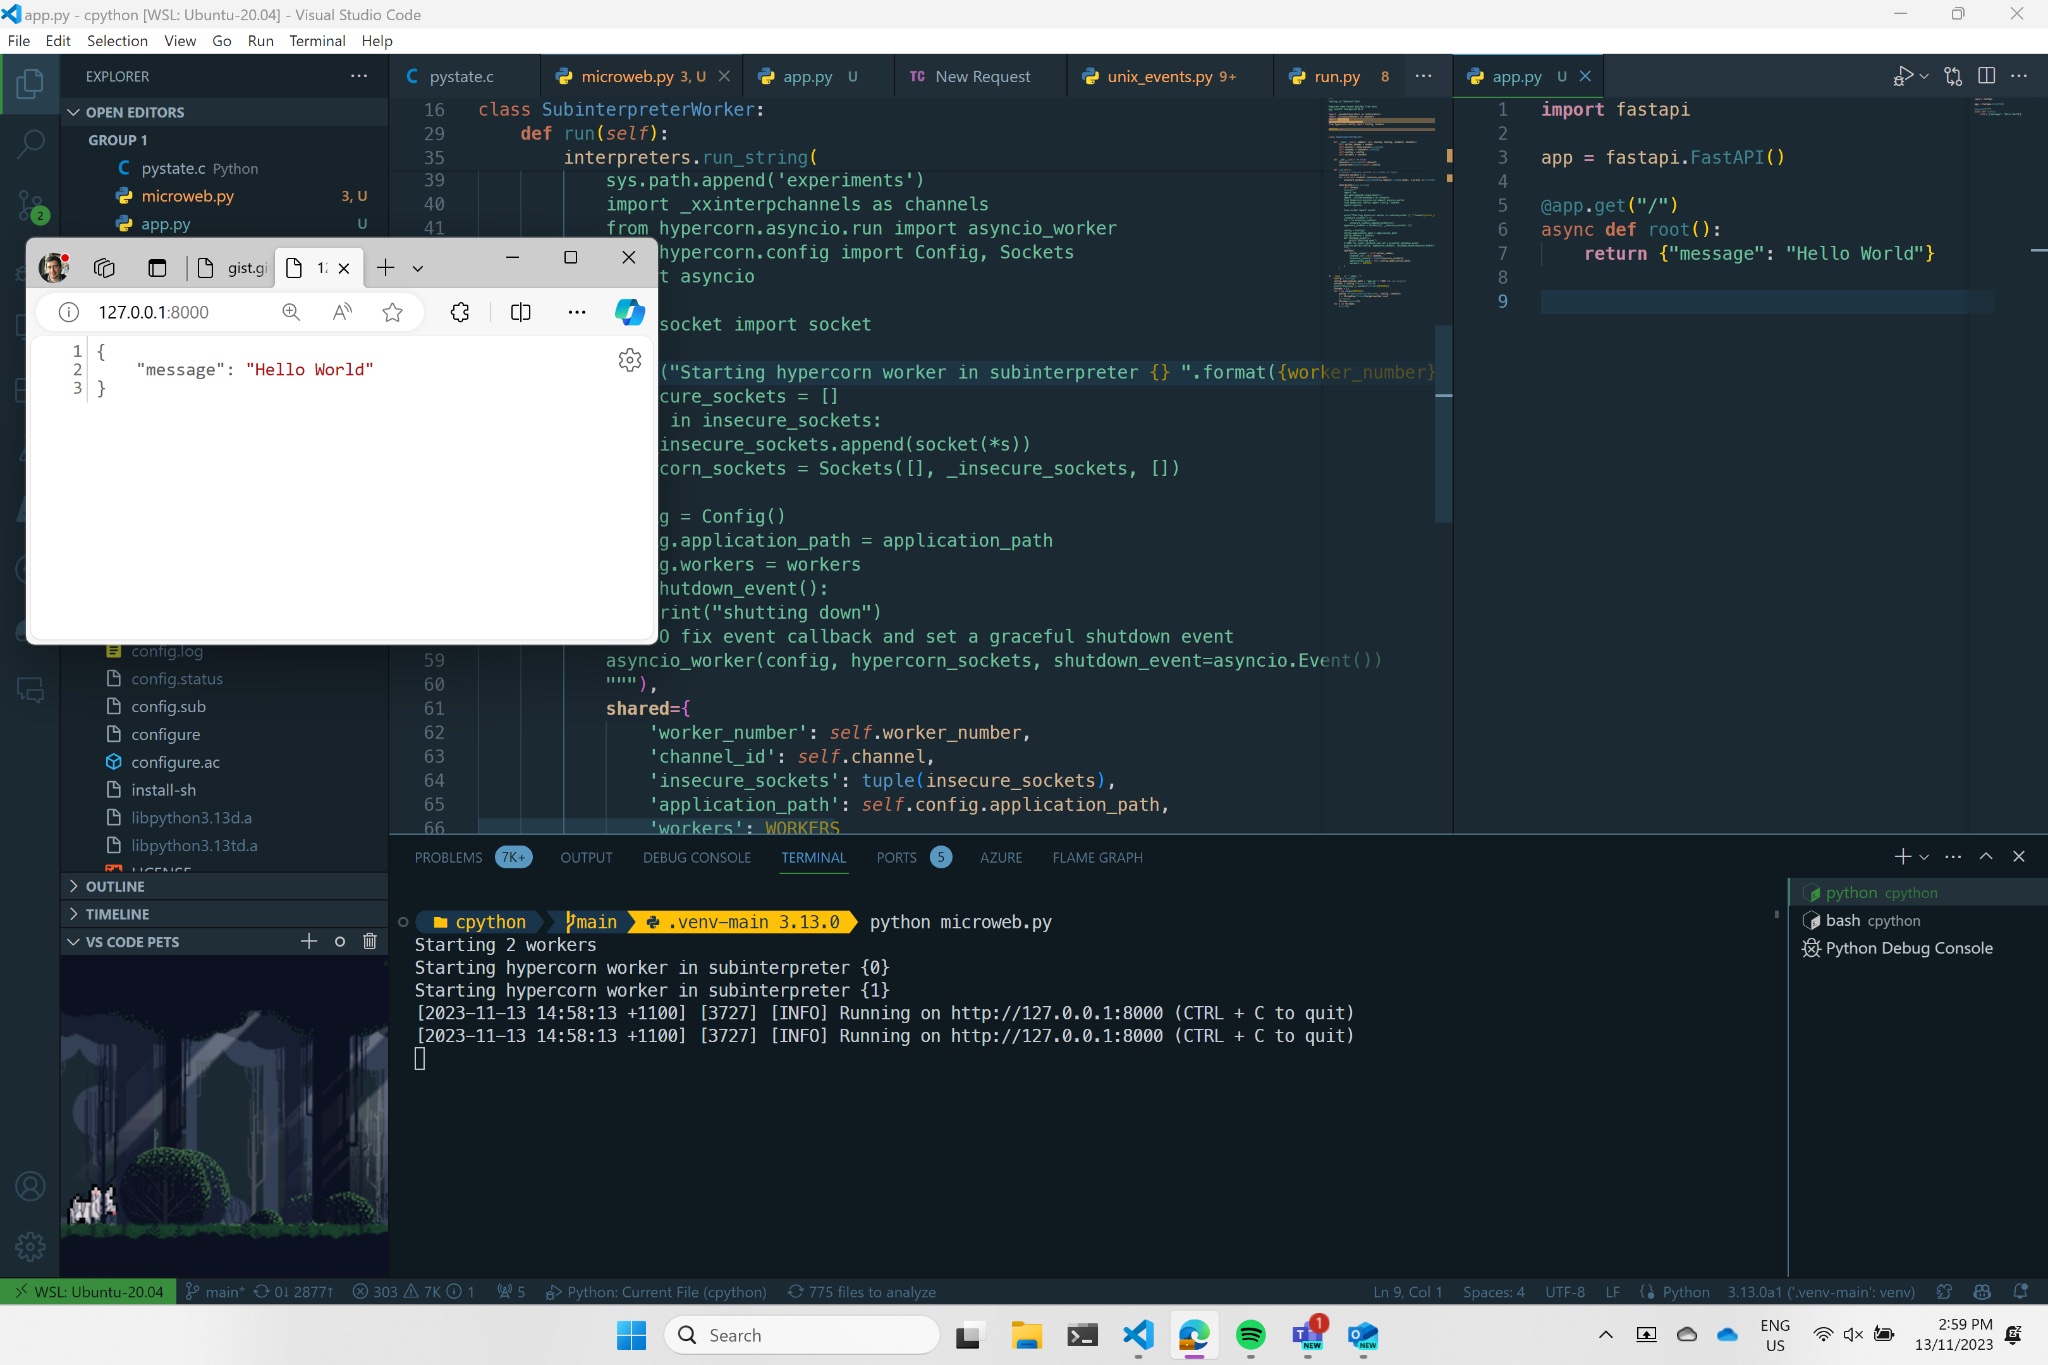Add a new pet with plus icon
The height and width of the screenshot is (1365, 2048).
pos(309,941)
